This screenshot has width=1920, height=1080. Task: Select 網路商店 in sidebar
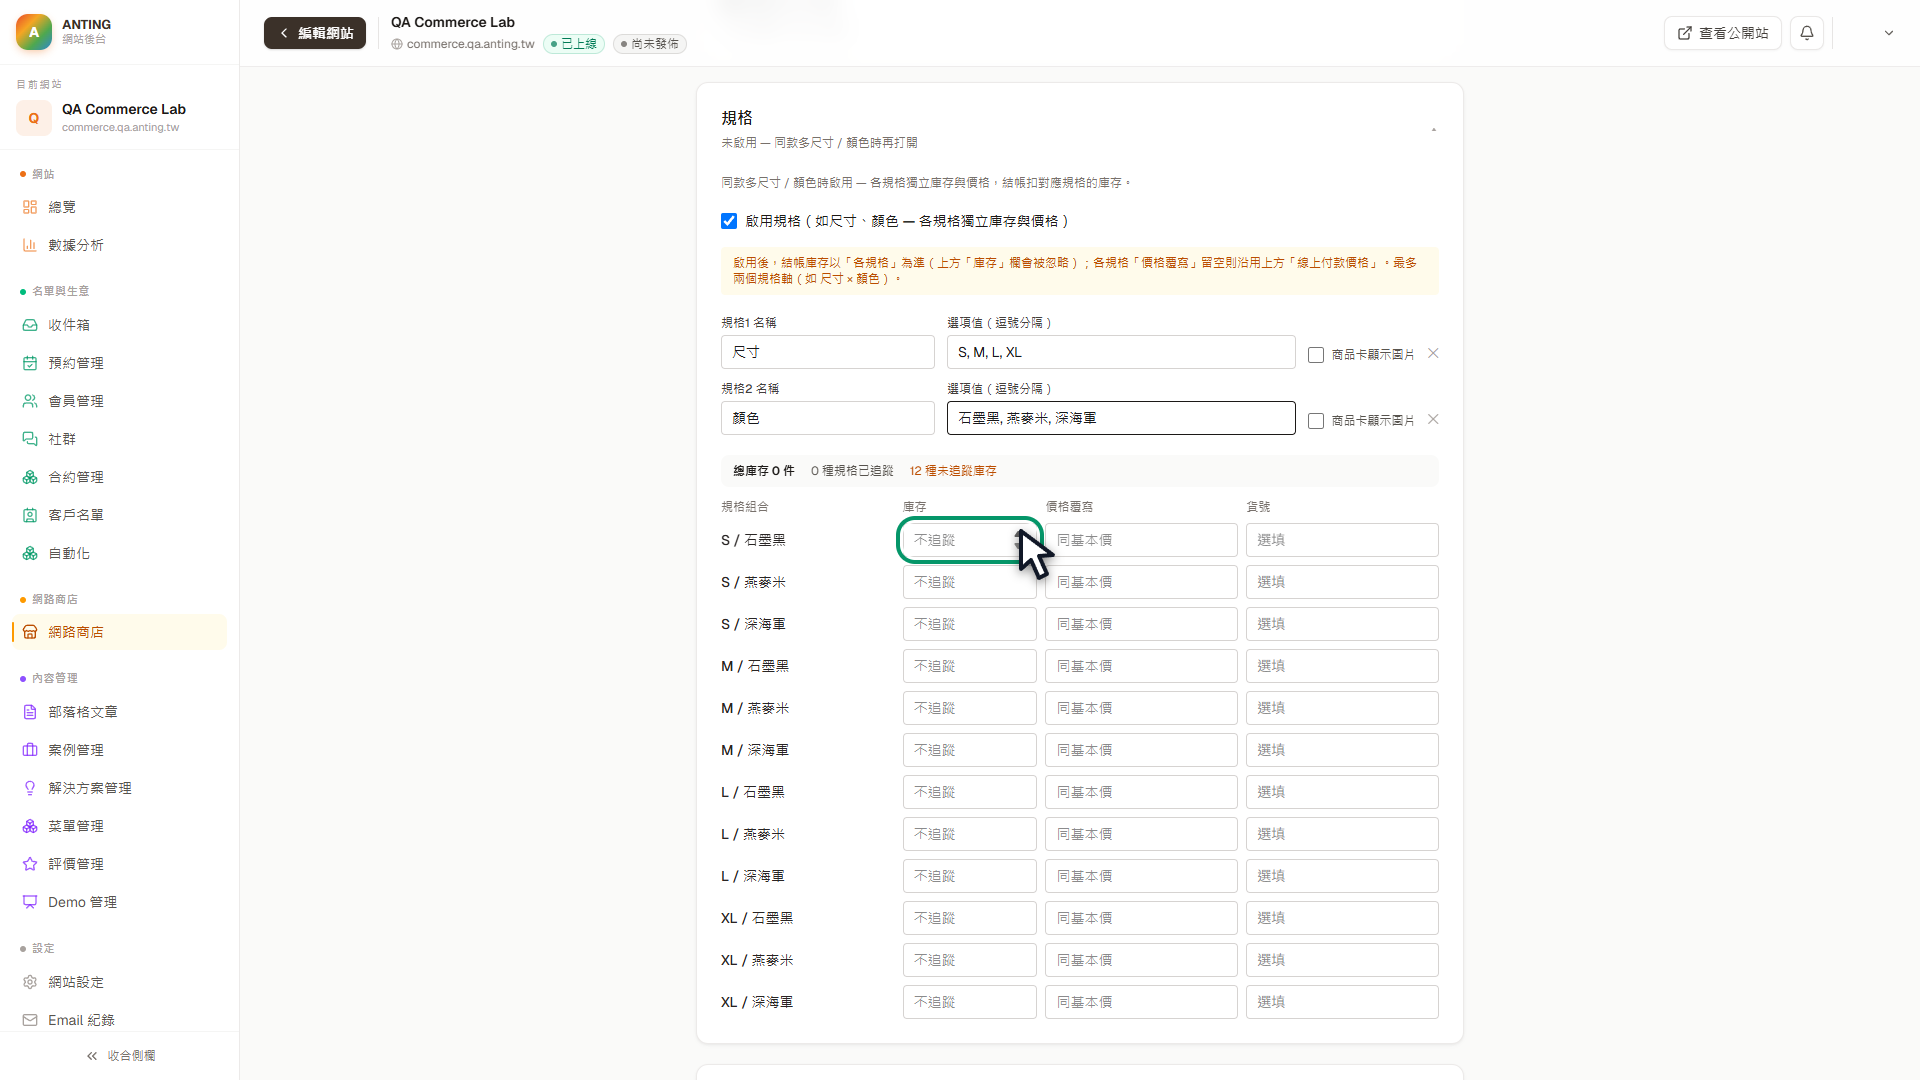point(119,632)
